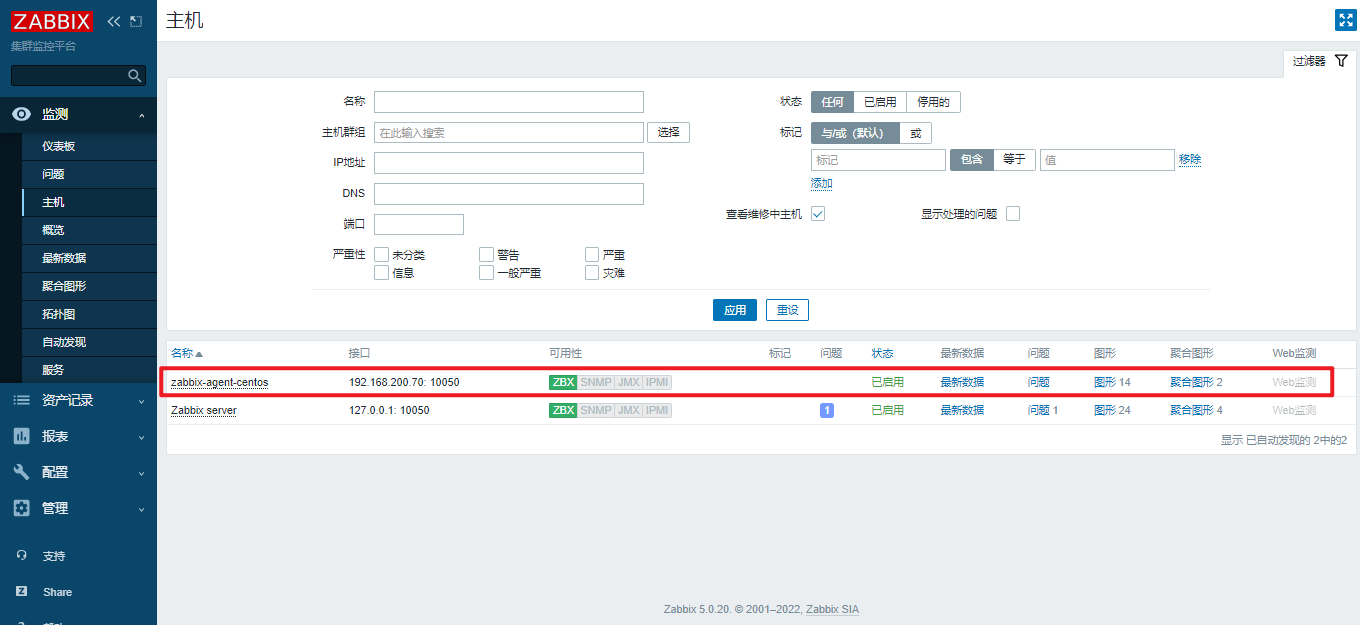
Task: Open 聚合图形 menu item in sidebar
Action: click(x=89, y=286)
